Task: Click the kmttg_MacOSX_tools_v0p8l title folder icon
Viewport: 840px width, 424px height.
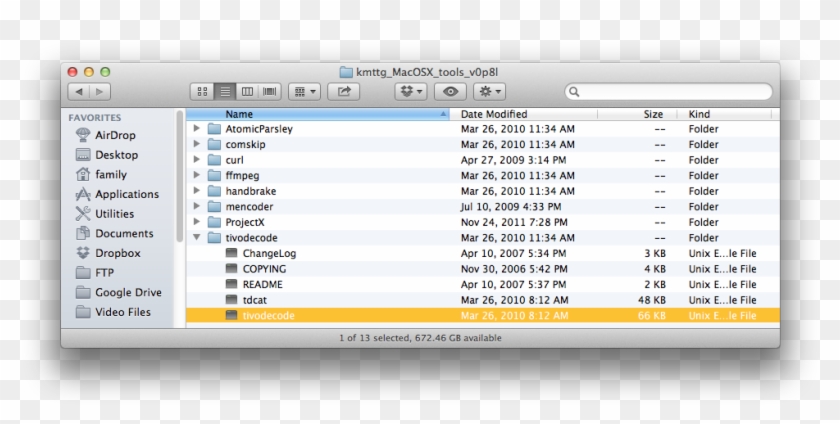Action: [346, 72]
